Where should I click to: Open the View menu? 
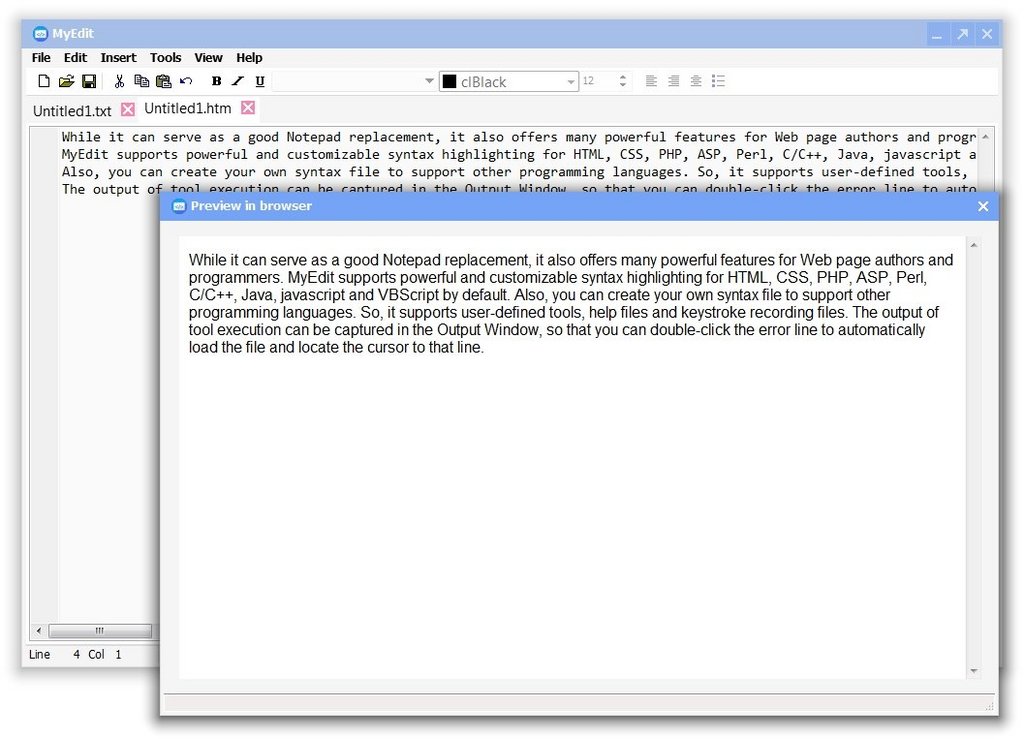click(x=208, y=57)
